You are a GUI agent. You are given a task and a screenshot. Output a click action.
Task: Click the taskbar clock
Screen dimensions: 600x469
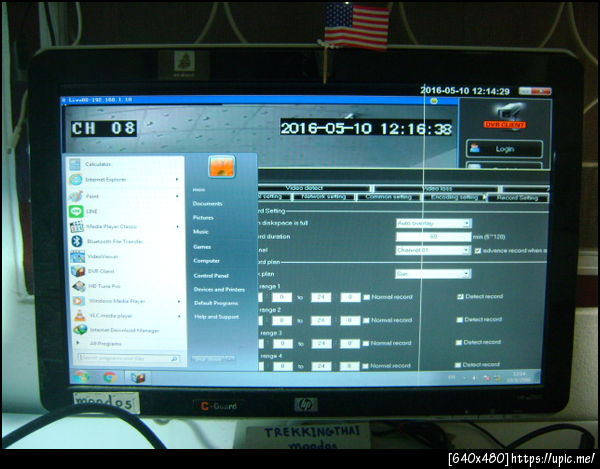coord(520,376)
